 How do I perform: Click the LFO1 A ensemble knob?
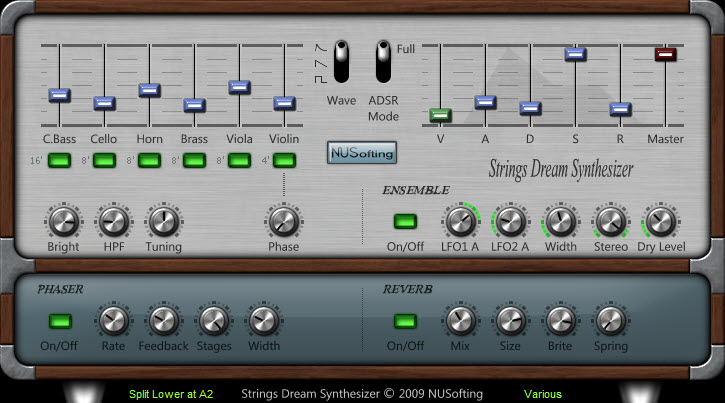(461, 221)
